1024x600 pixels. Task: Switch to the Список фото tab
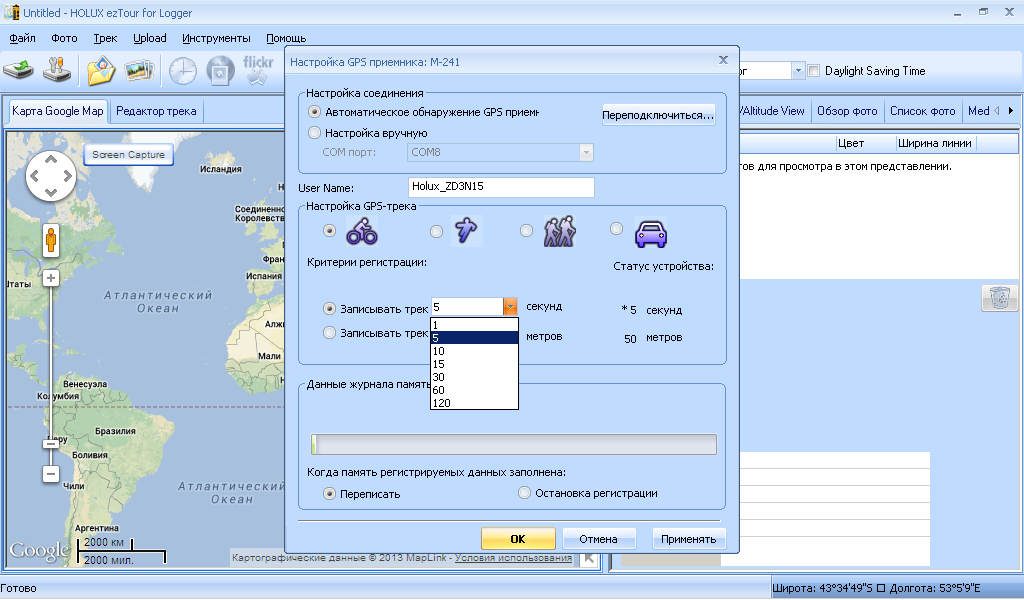(922, 110)
